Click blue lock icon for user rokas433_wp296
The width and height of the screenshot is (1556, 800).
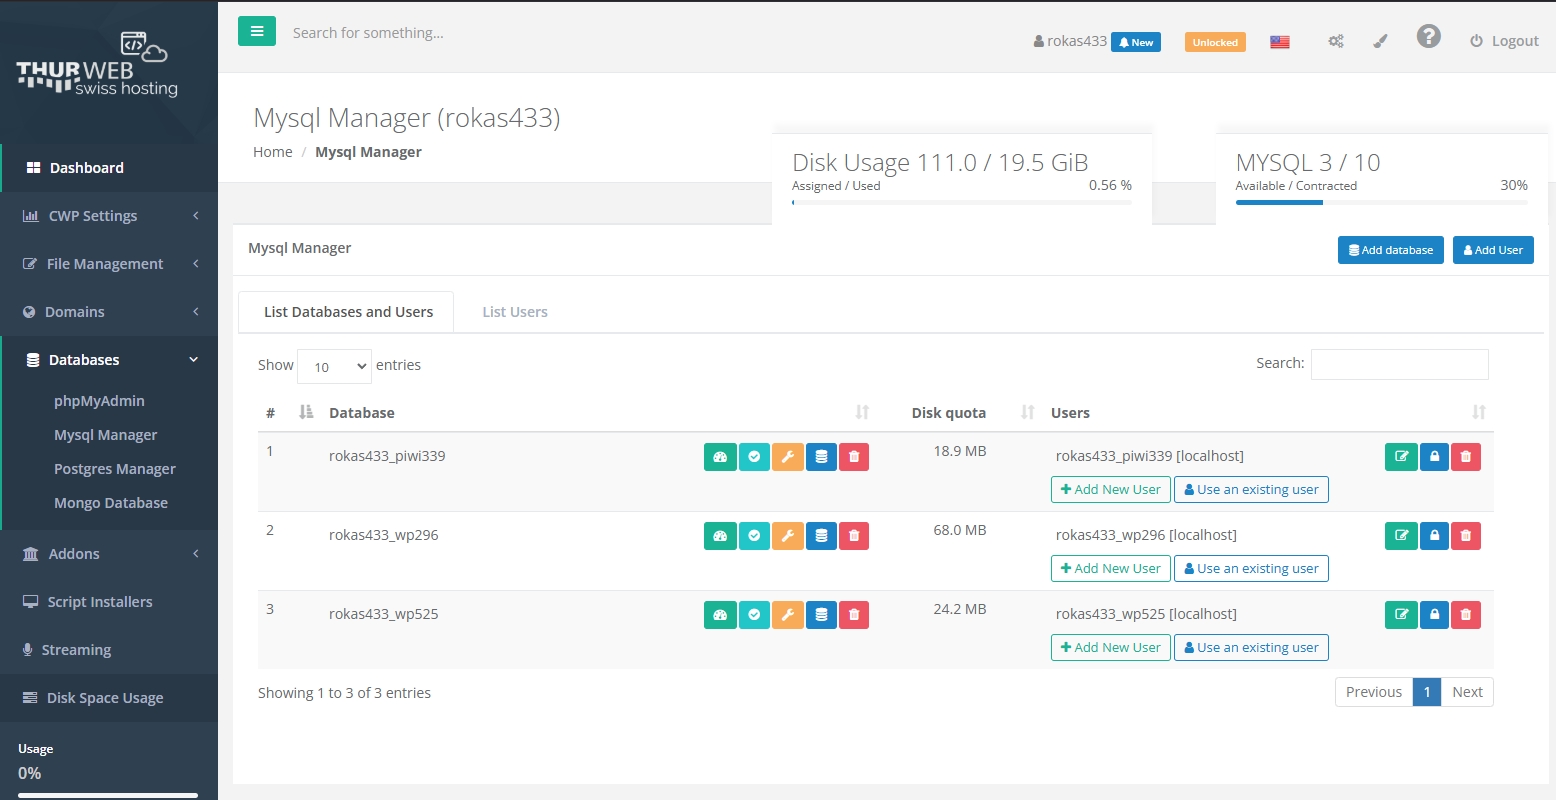1434,536
